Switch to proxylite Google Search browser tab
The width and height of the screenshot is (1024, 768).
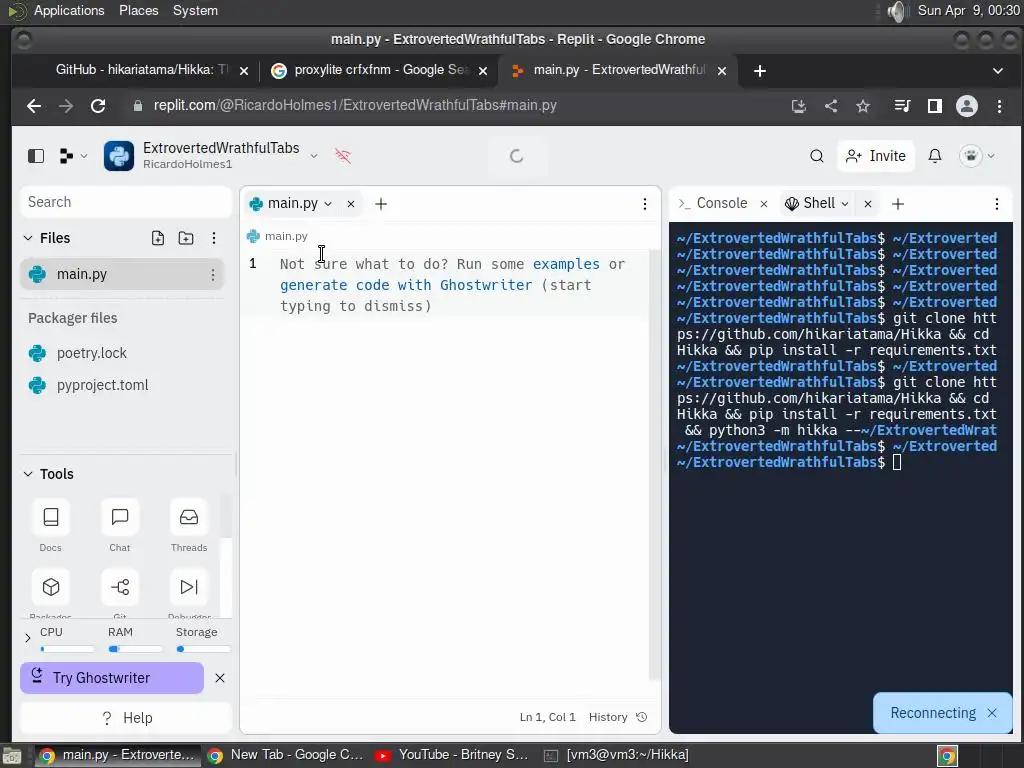coord(379,70)
